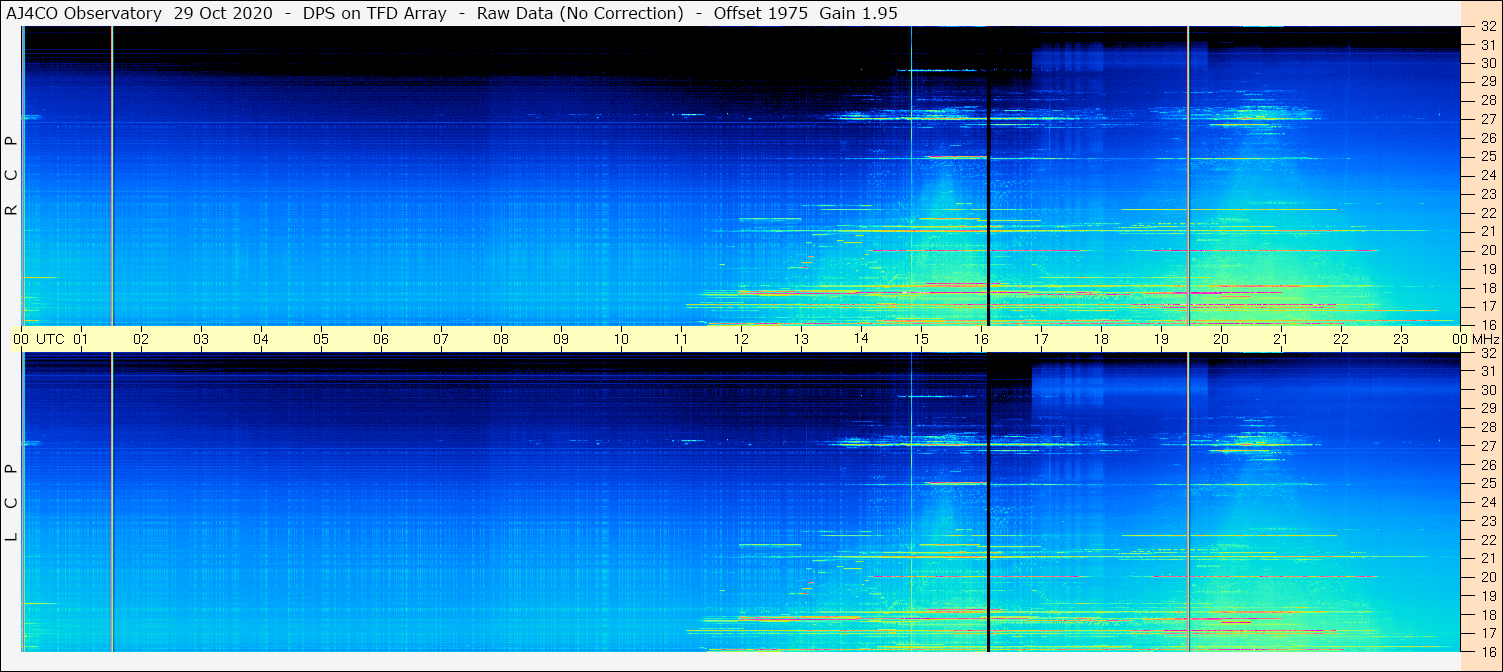Click hour label '20' on time axis
Screen dimensions: 1503x672
(x=1221, y=339)
